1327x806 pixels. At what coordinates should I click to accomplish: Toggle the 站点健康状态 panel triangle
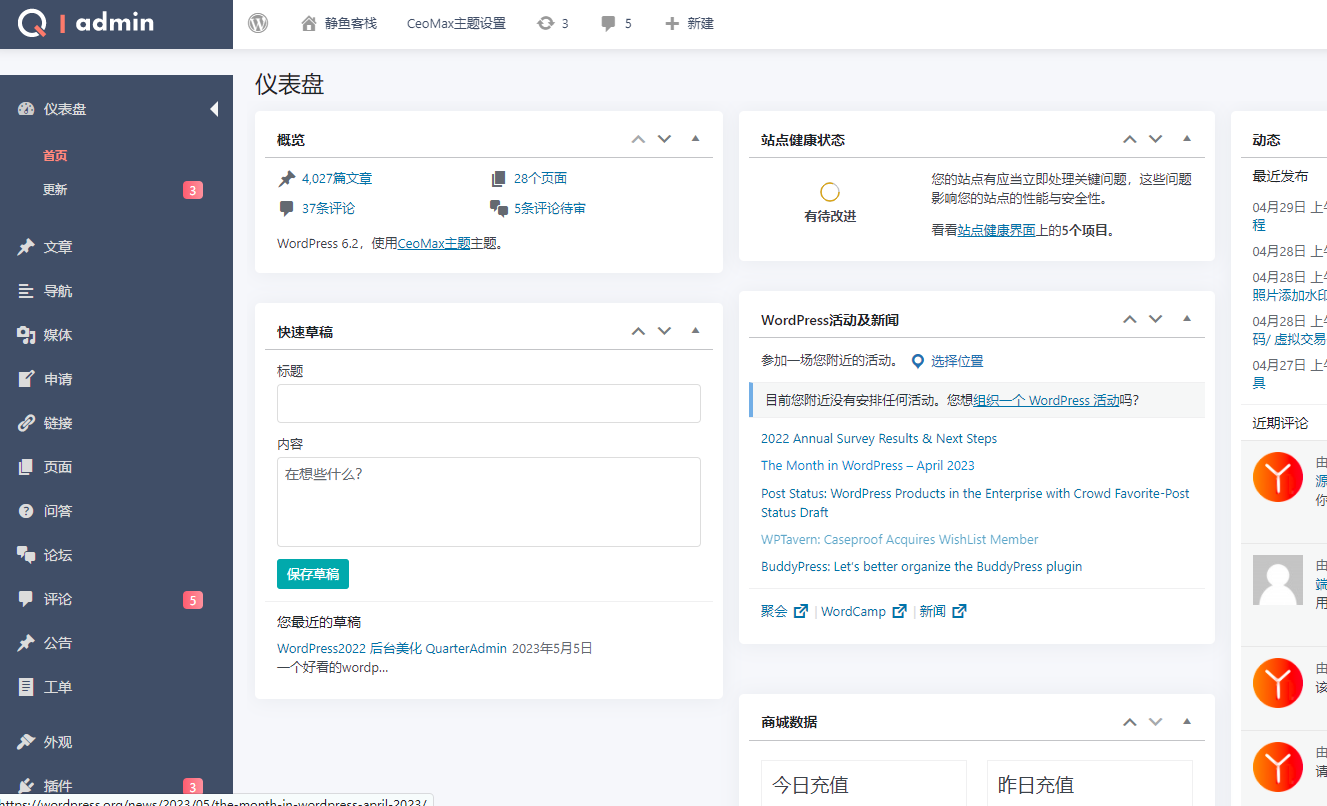click(1187, 139)
